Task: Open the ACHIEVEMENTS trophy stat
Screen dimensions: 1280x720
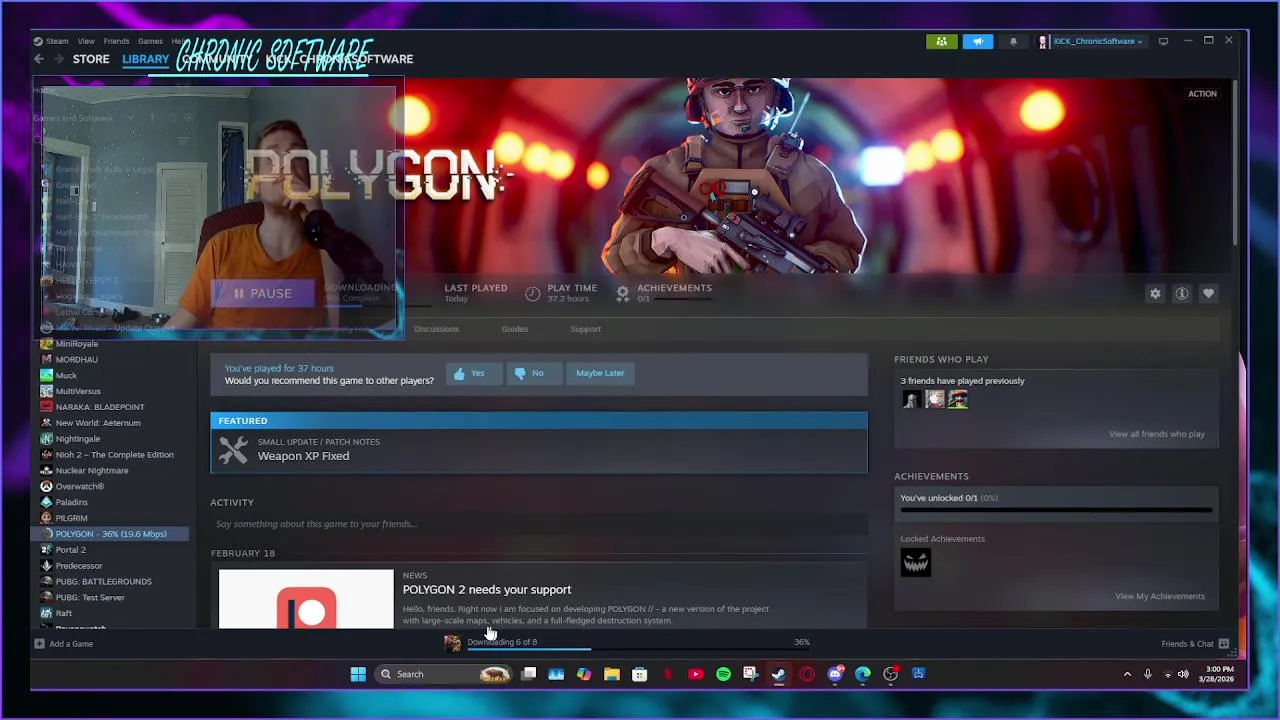Action: click(x=664, y=292)
